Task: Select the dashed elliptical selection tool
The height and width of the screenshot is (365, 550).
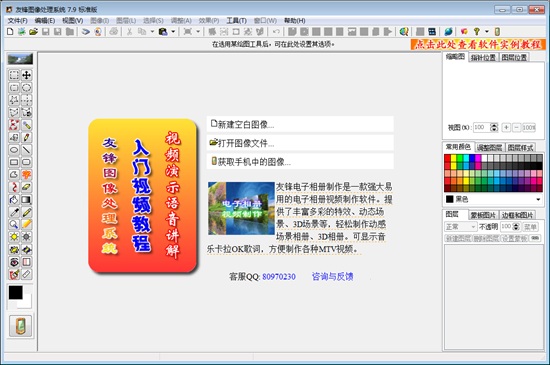Action: point(27,88)
